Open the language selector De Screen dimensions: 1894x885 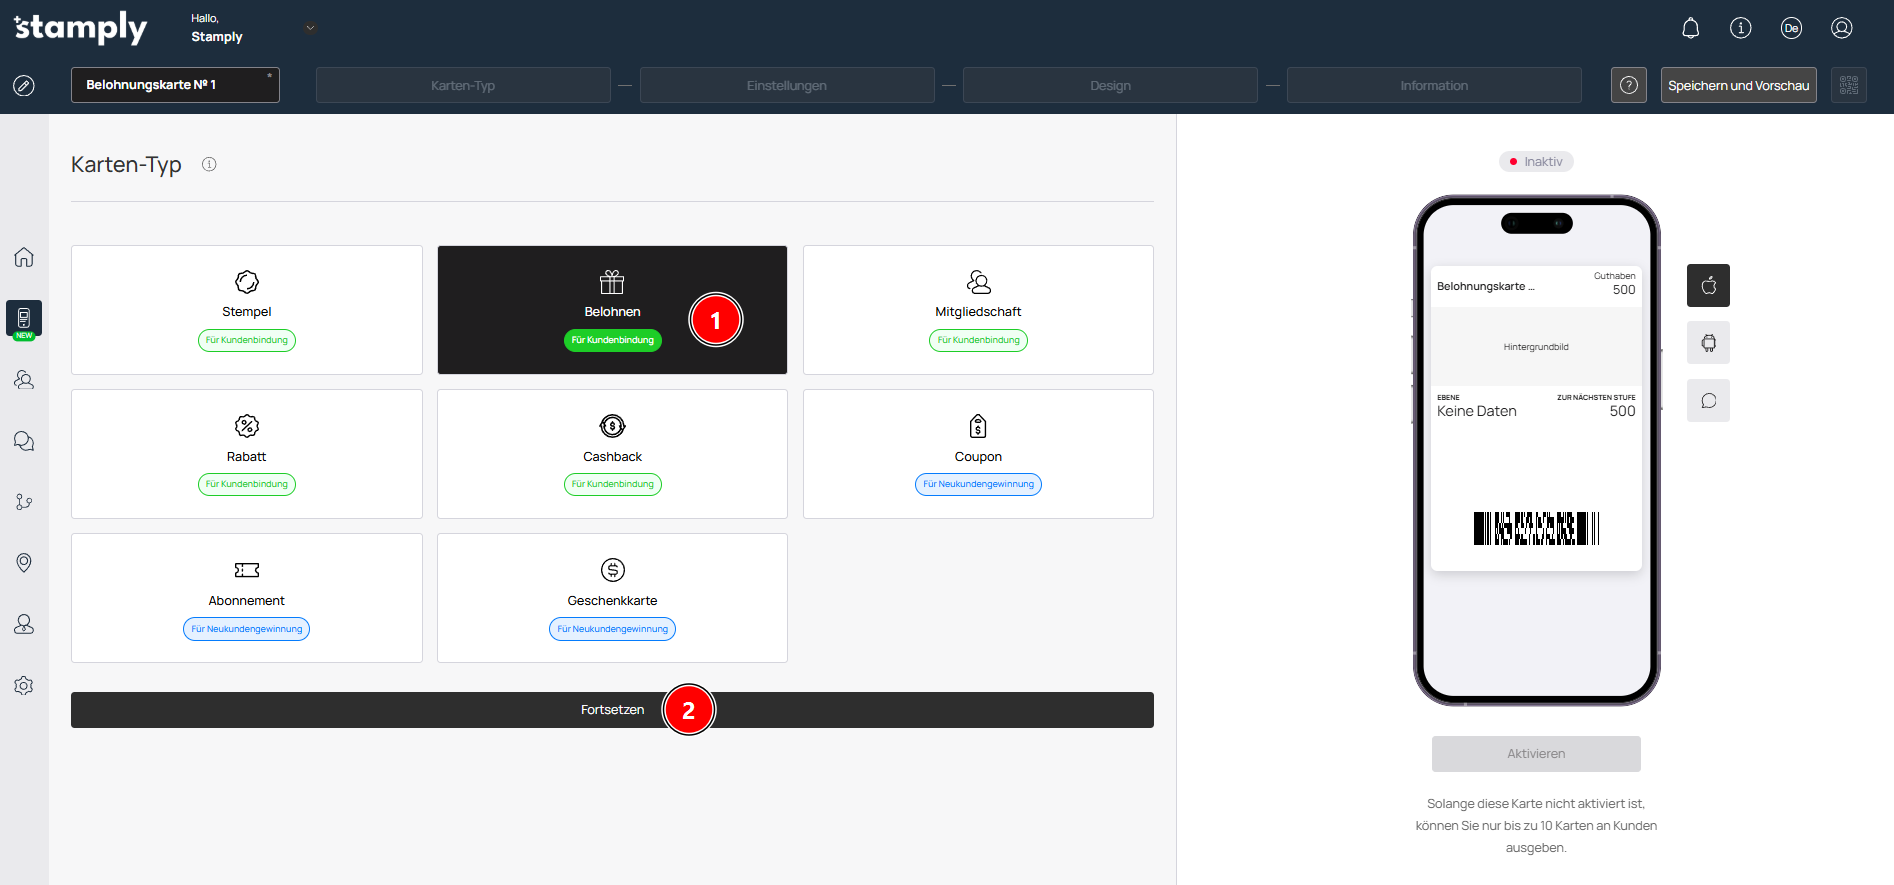(x=1791, y=28)
